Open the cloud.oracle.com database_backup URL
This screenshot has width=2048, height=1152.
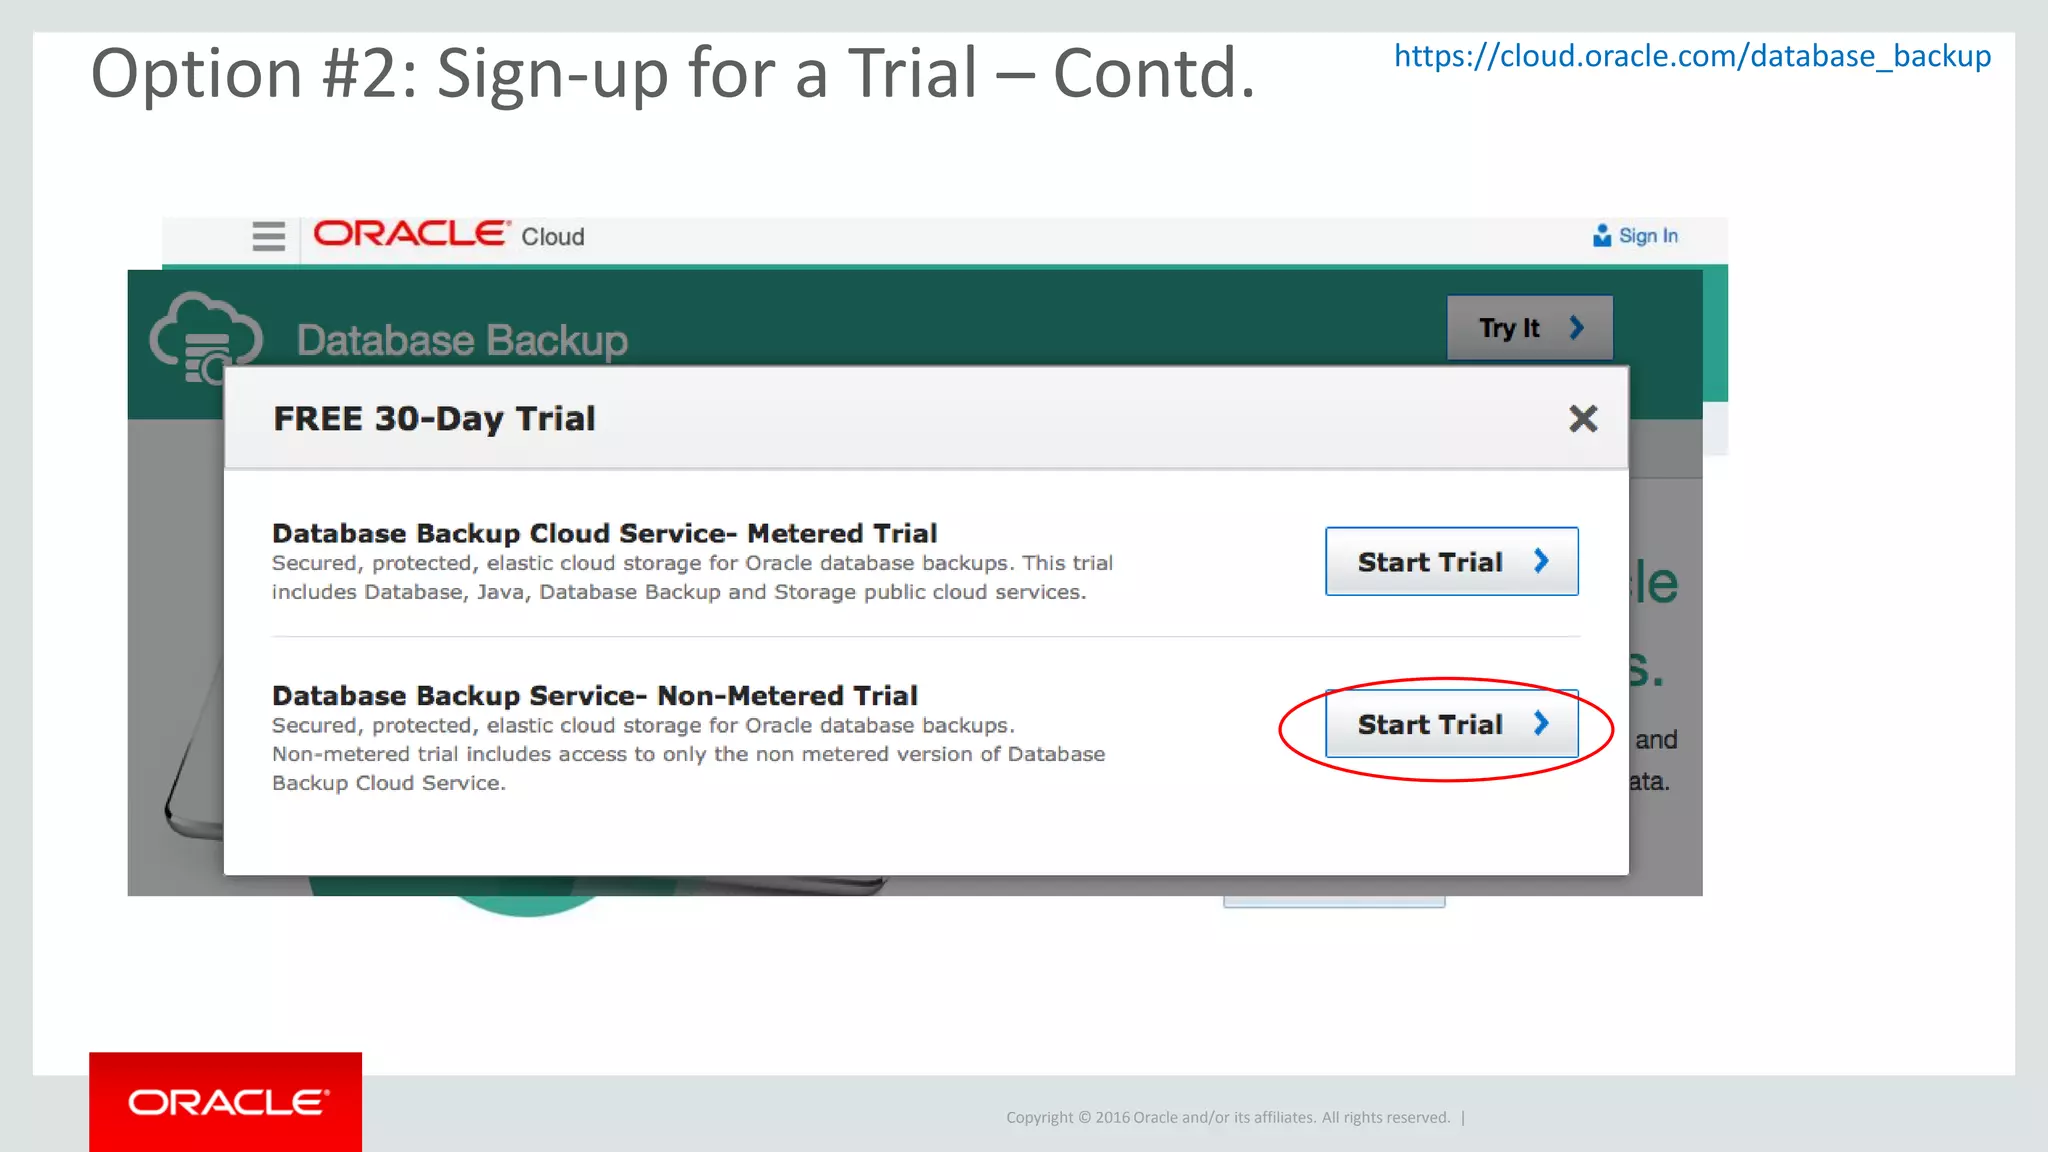coord(1692,56)
